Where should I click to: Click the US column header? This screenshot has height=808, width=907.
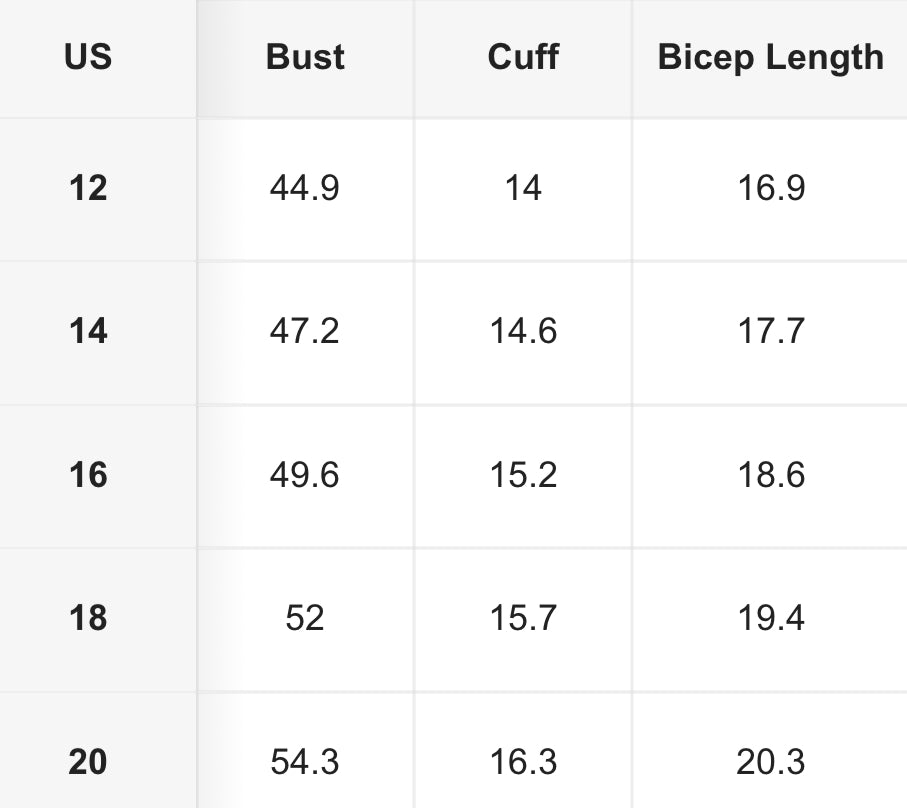click(x=88, y=58)
